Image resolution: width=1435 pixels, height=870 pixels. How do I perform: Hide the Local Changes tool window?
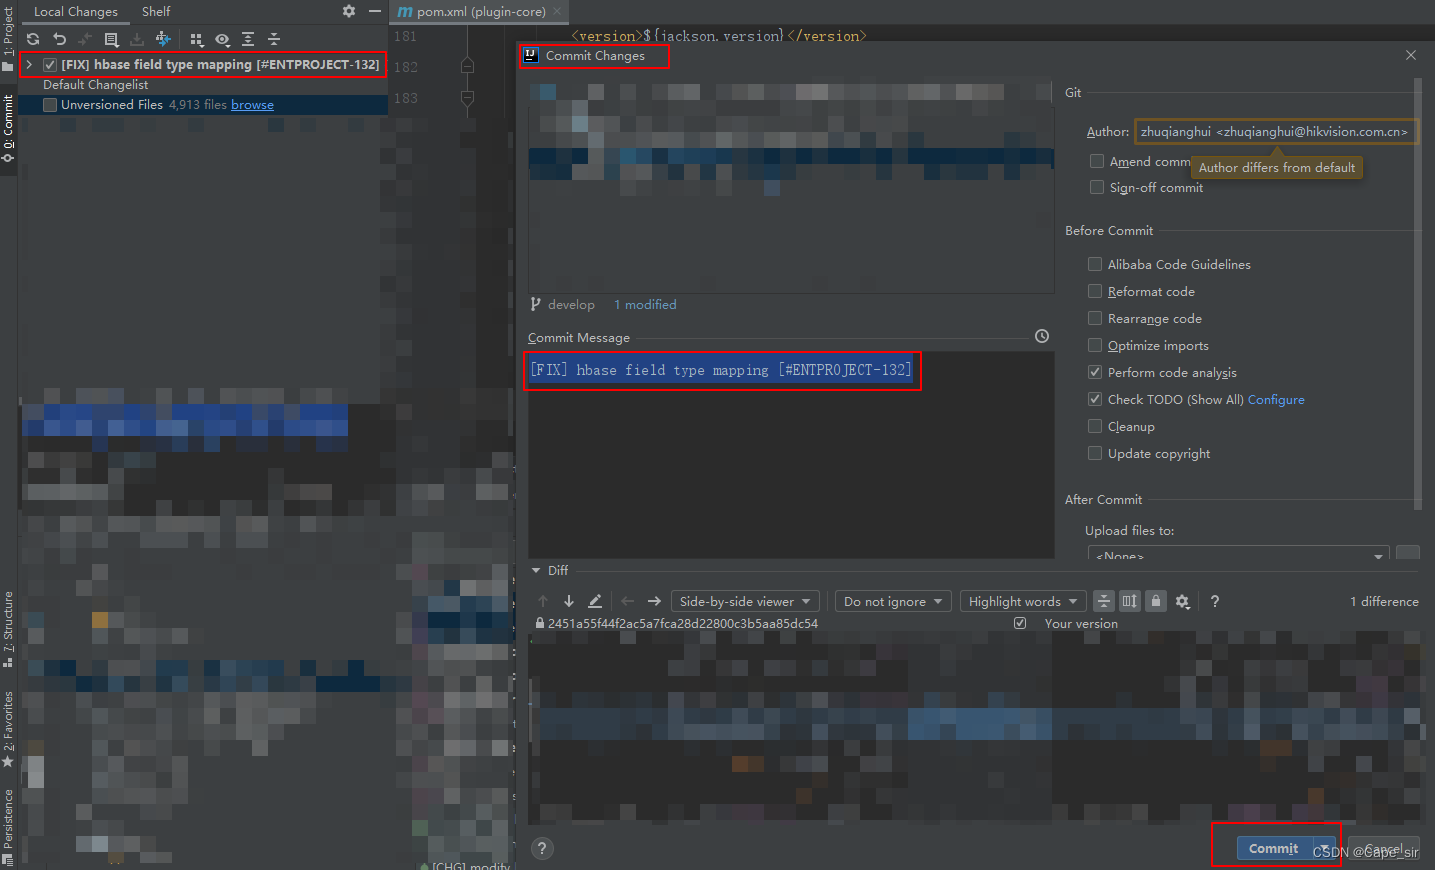tap(375, 11)
